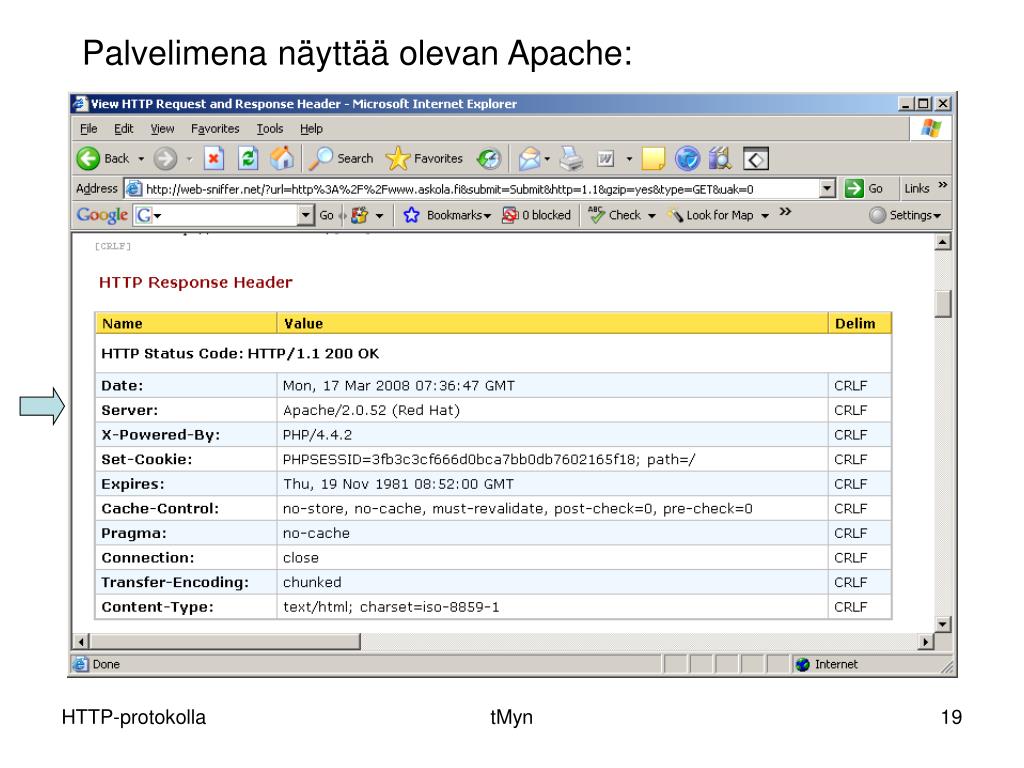This screenshot has width=1024, height=768.
Task: Click the Research book icon
Action: [x=720, y=159]
